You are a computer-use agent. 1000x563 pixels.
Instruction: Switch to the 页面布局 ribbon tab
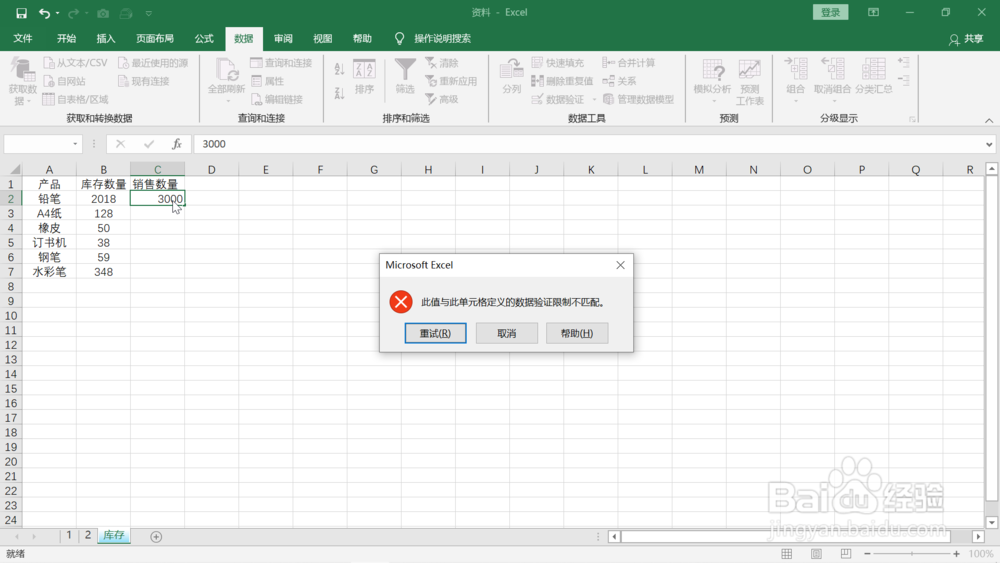(x=155, y=38)
